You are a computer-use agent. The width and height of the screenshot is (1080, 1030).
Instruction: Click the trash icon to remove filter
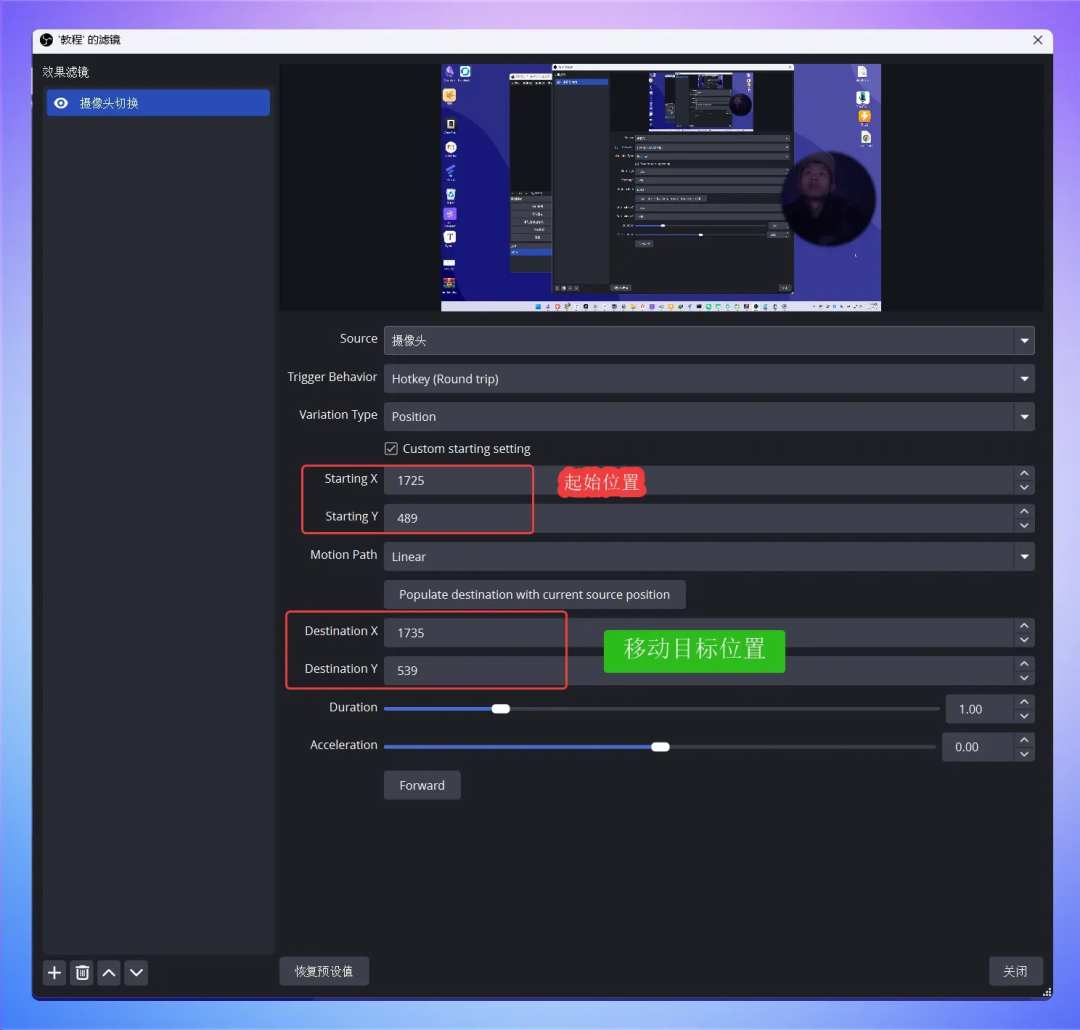82,972
